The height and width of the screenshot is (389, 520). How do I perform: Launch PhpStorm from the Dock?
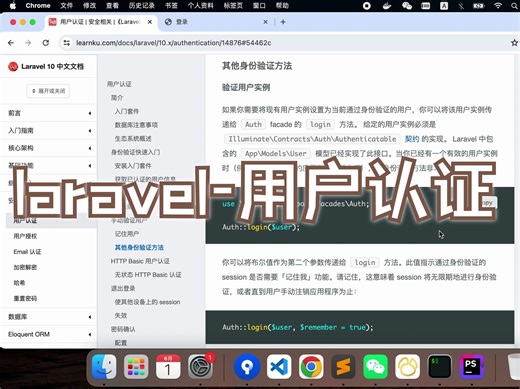[471, 367]
